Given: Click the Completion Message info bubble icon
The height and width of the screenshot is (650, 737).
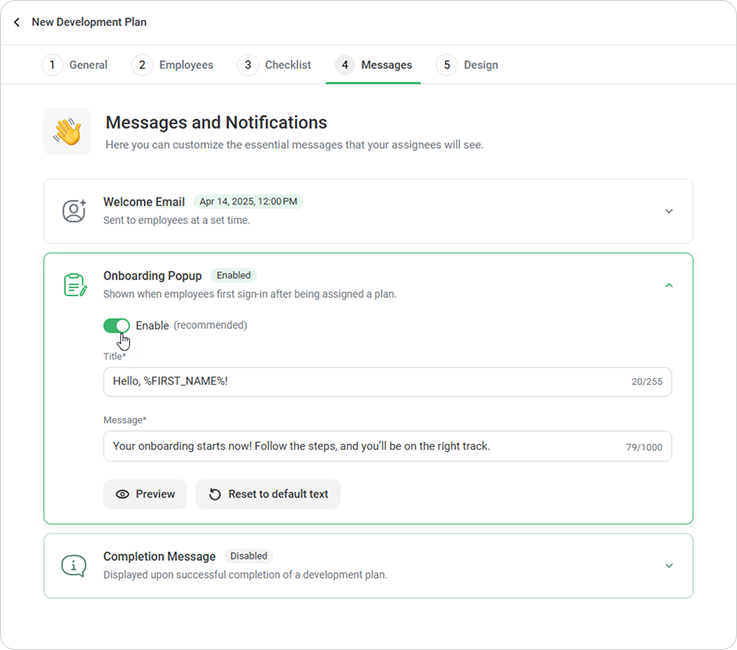Looking at the screenshot, I should (74, 565).
